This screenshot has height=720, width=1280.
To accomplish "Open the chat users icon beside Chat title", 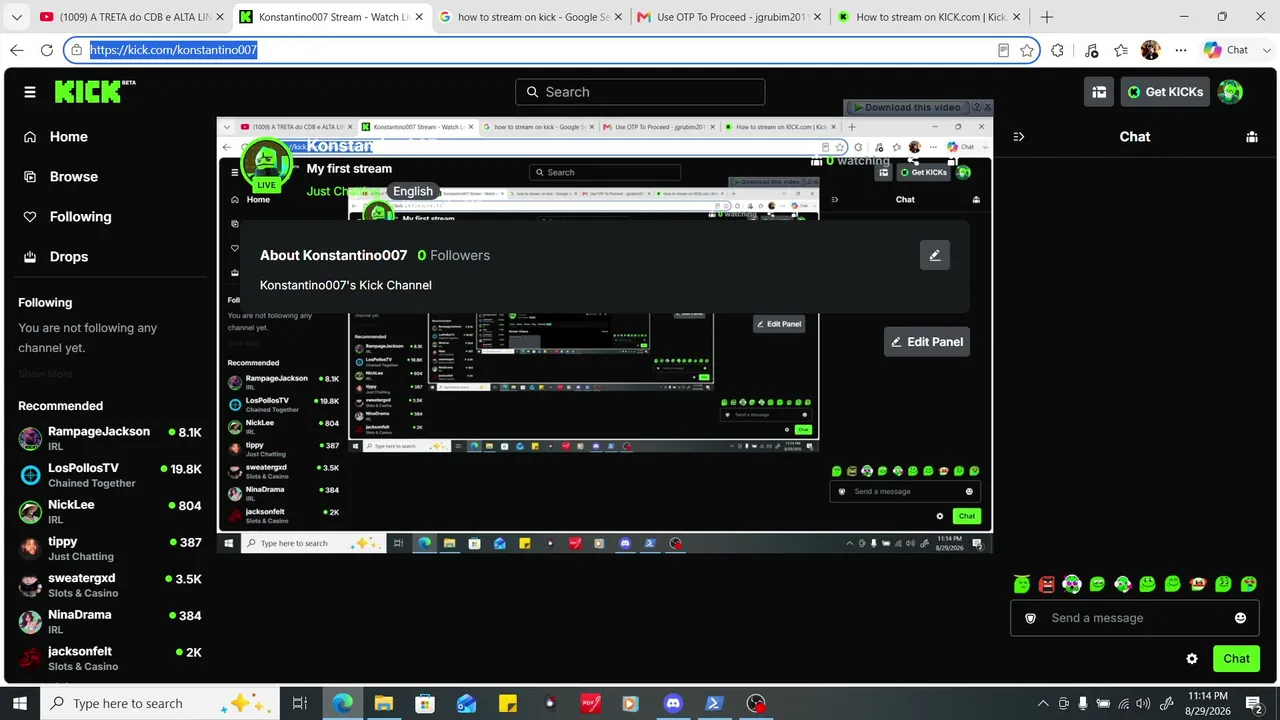I will coord(1251,137).
